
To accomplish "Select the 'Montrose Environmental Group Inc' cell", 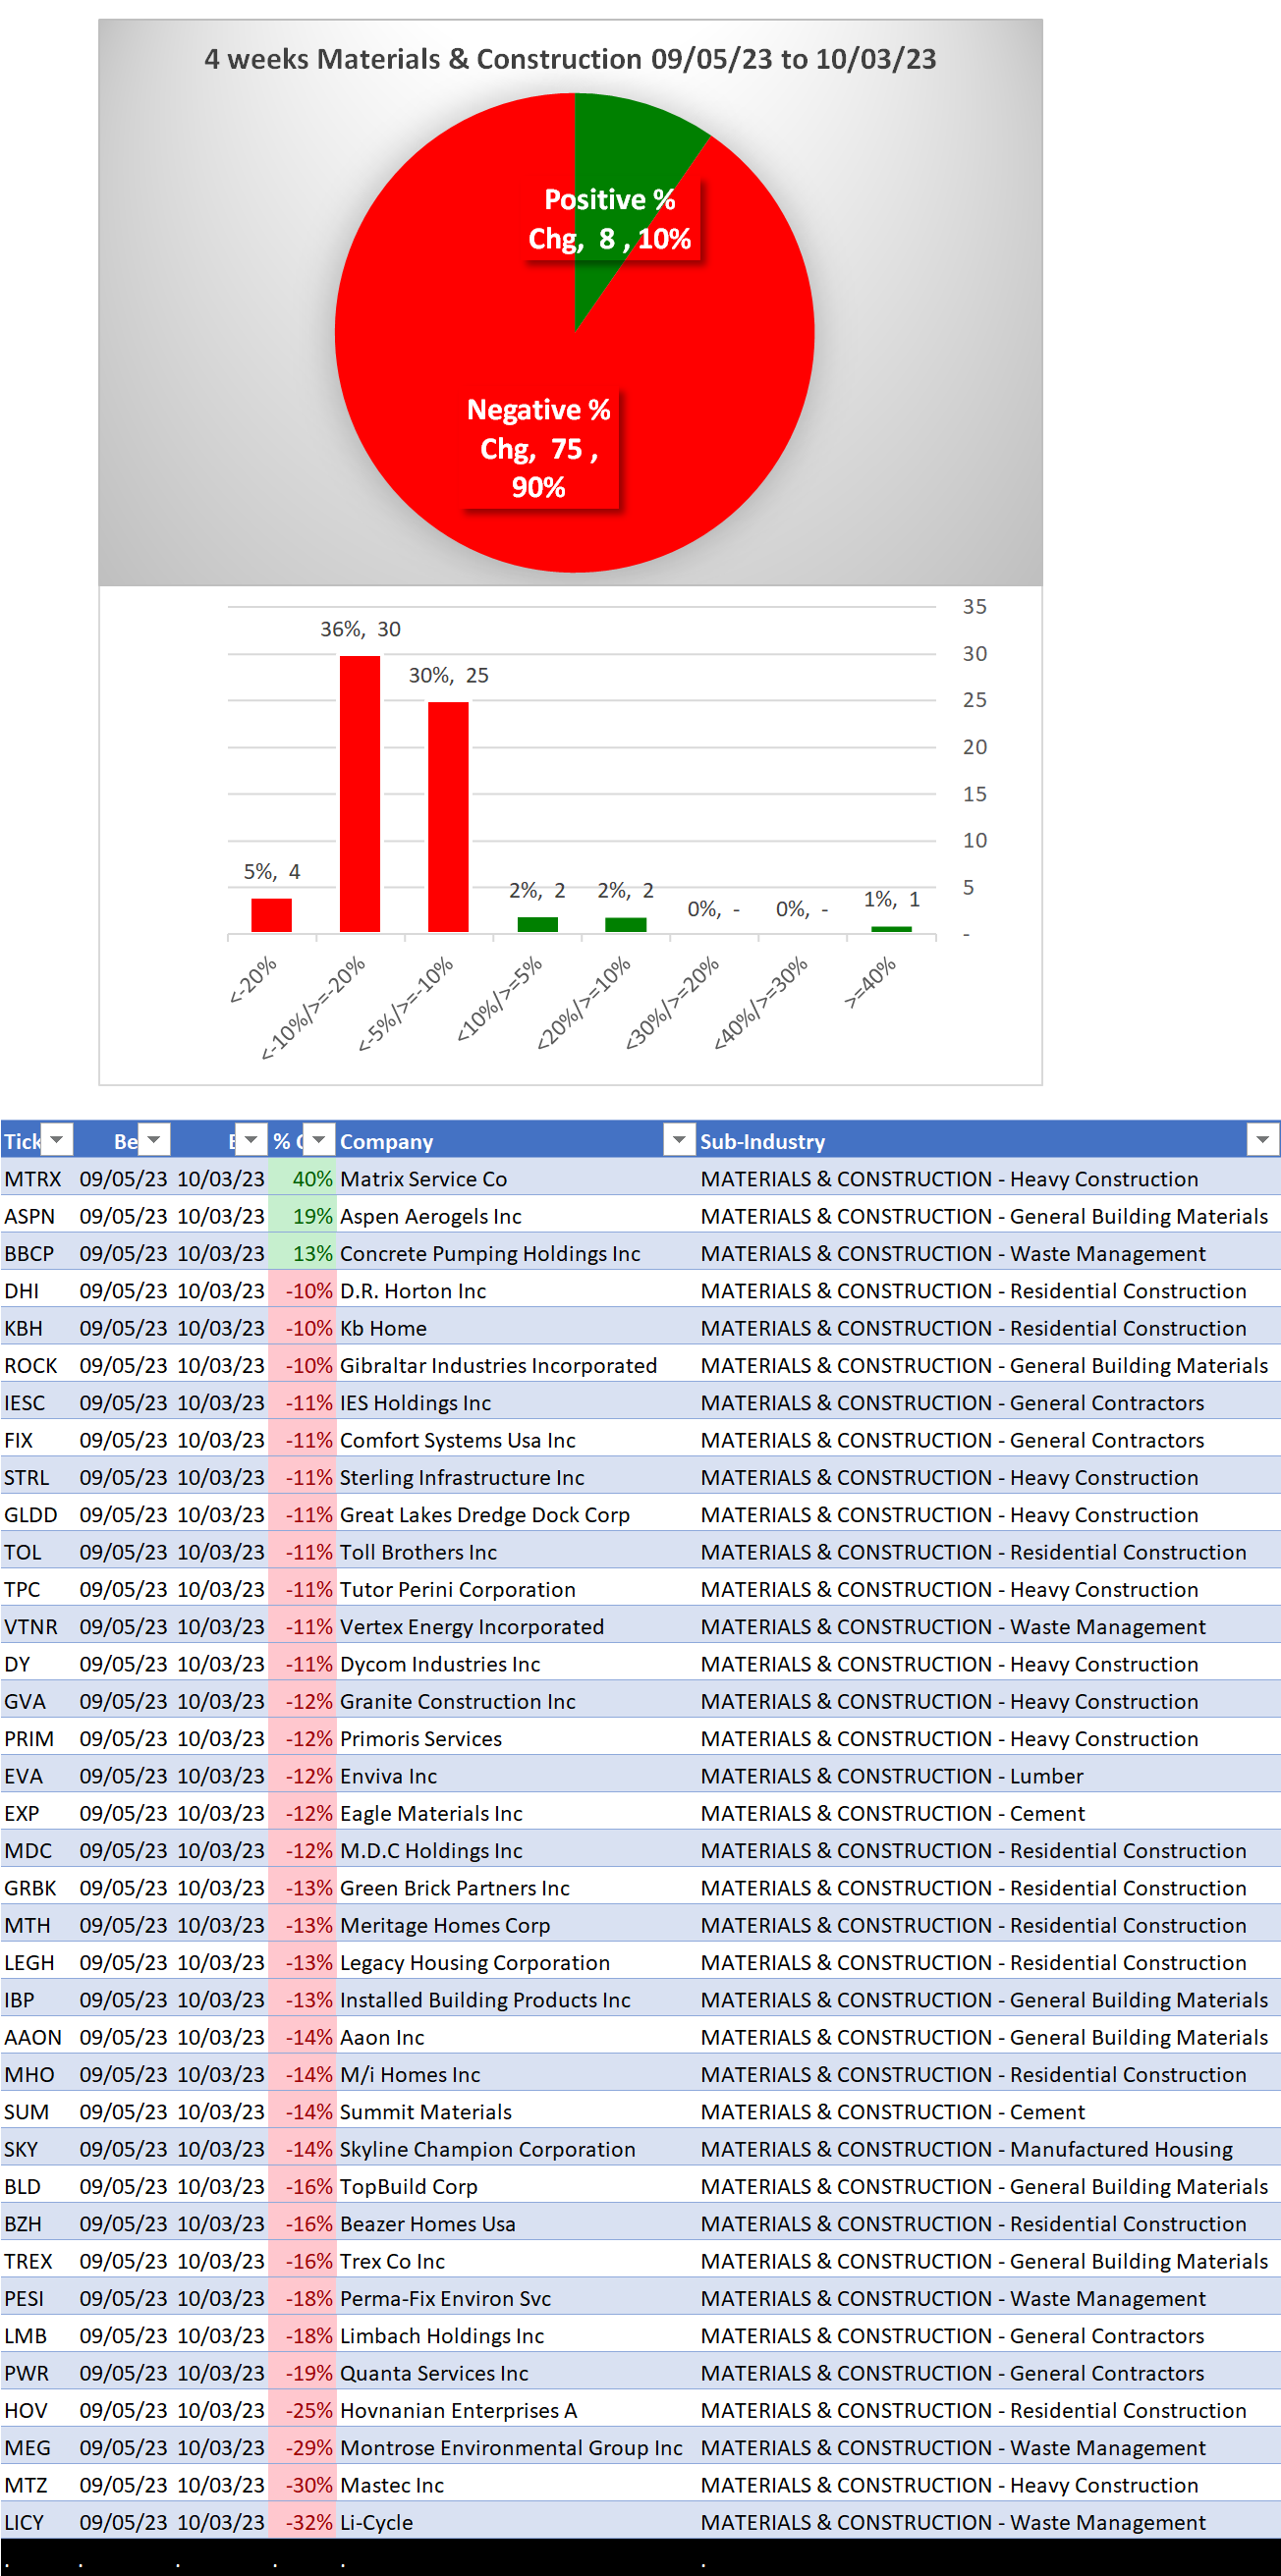I will pos(516,2448).
